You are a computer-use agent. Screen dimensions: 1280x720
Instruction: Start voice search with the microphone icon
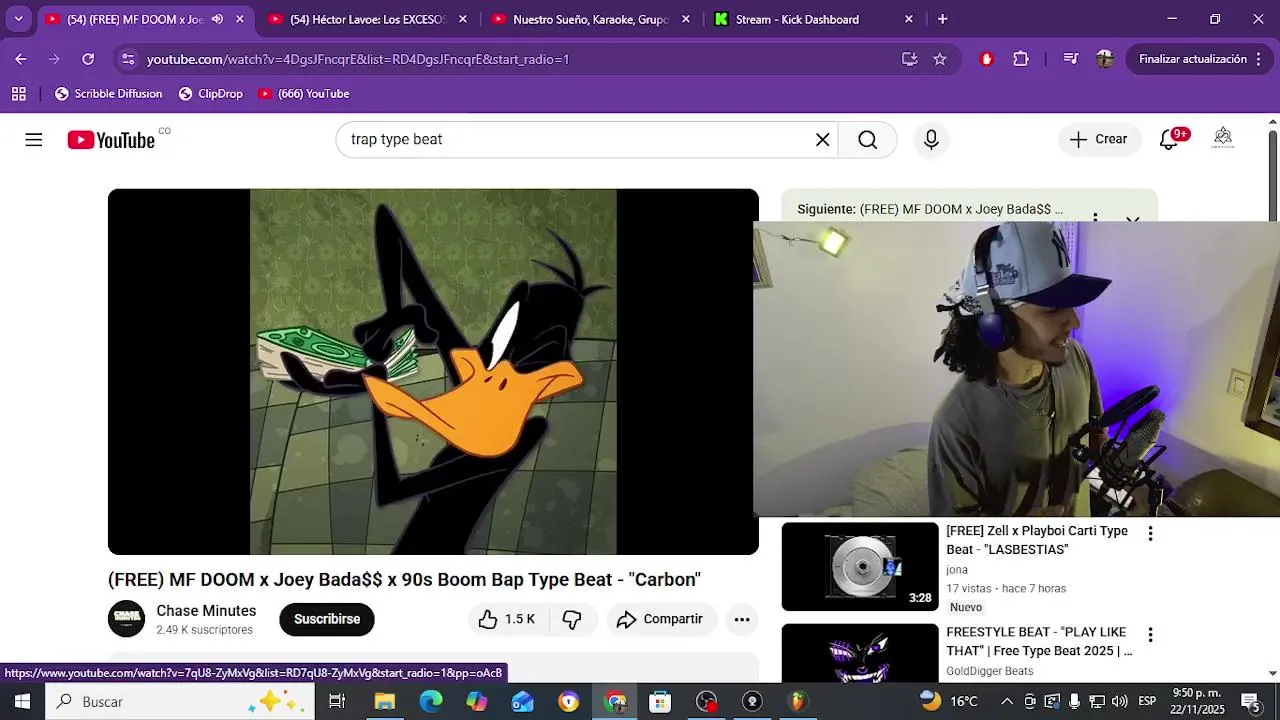coord(931,140)
